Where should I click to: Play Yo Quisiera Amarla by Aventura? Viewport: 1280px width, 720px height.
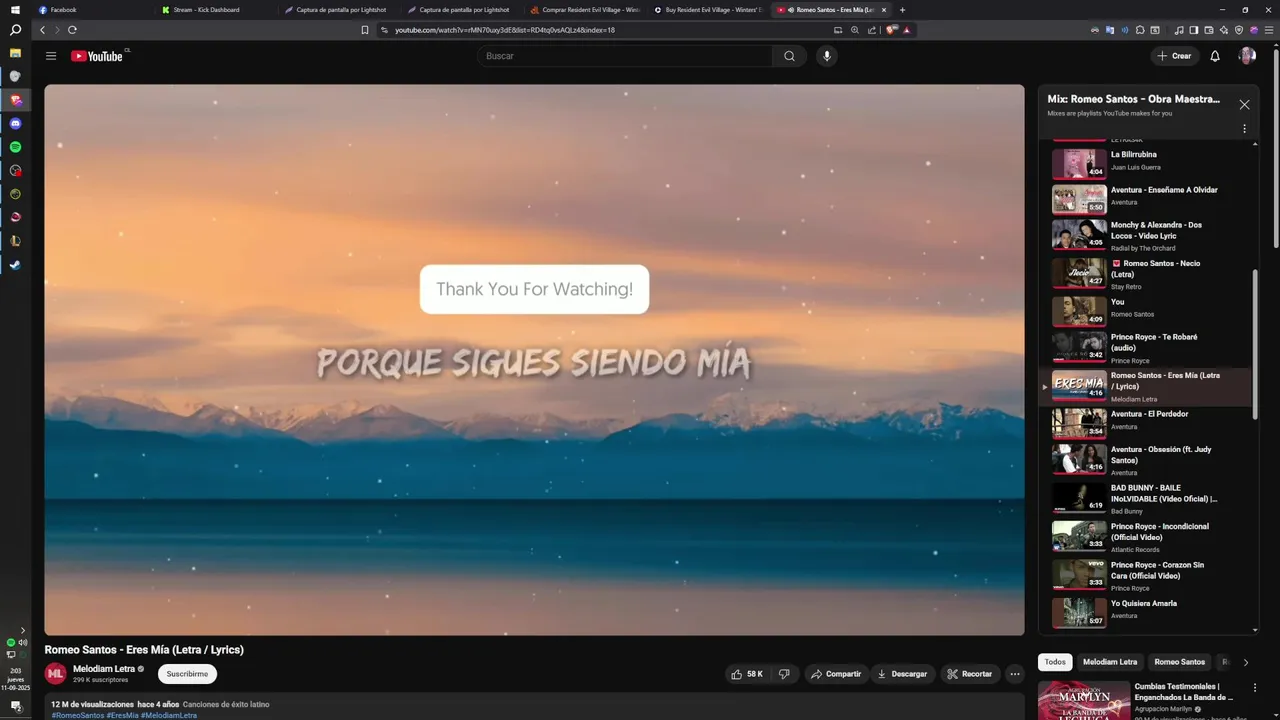(1145, 611)
